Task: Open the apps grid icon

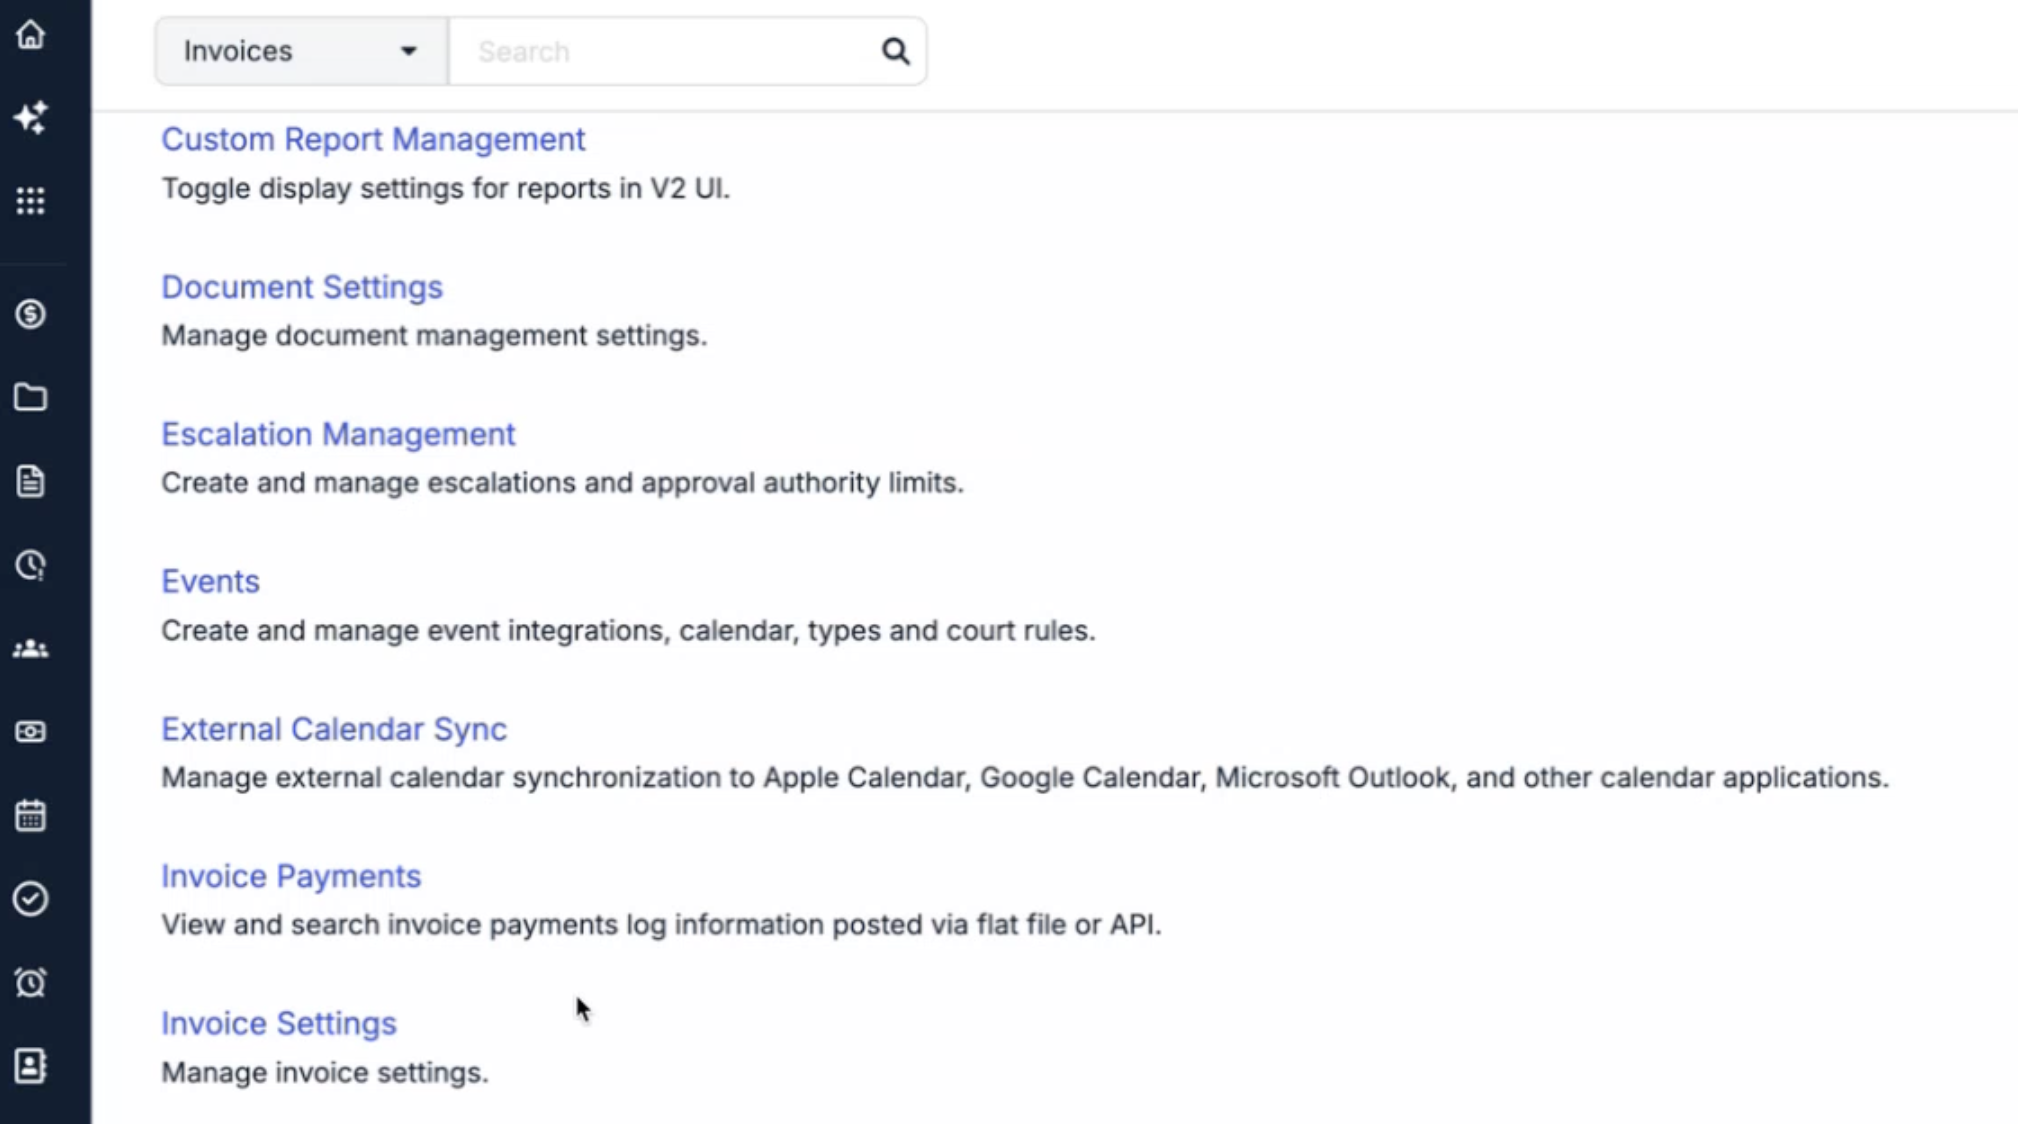Action: pyautogui.click(x=30, y=201)
